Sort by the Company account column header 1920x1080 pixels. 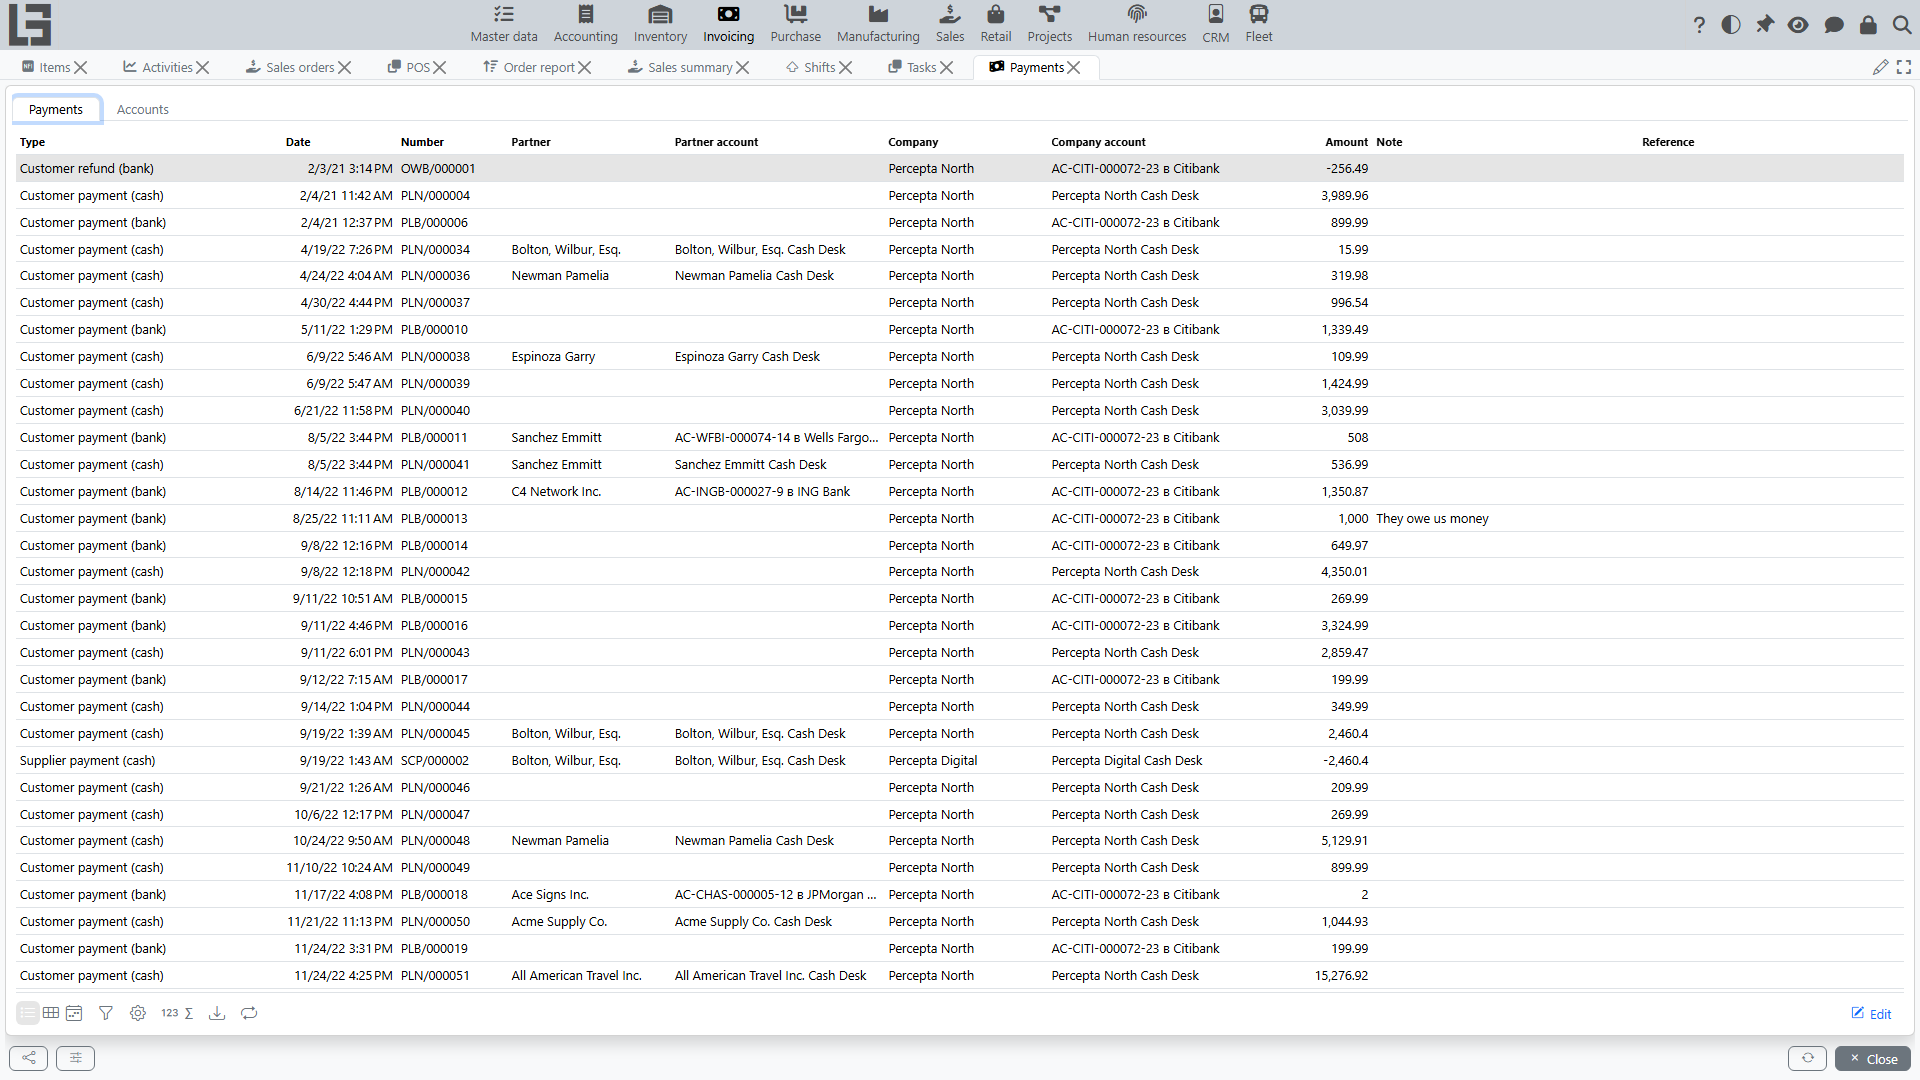[1098, 142]
